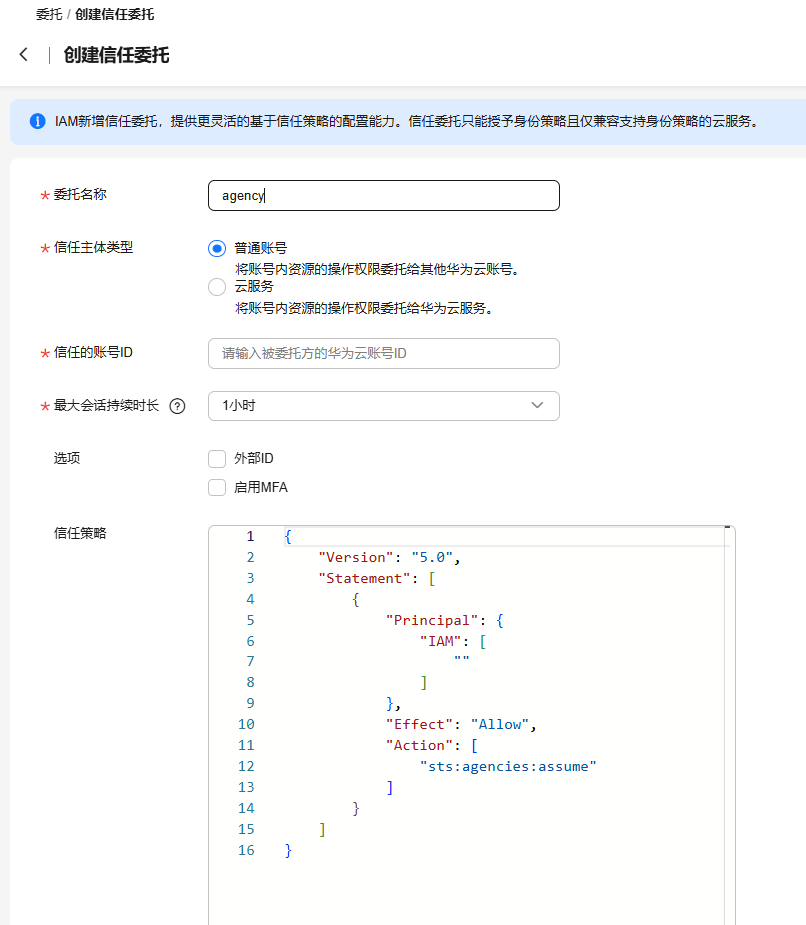Screen dimensions: 806x925
Task: Click the 创建信任委托 breadcrumb item
Action: click(114, 14)
